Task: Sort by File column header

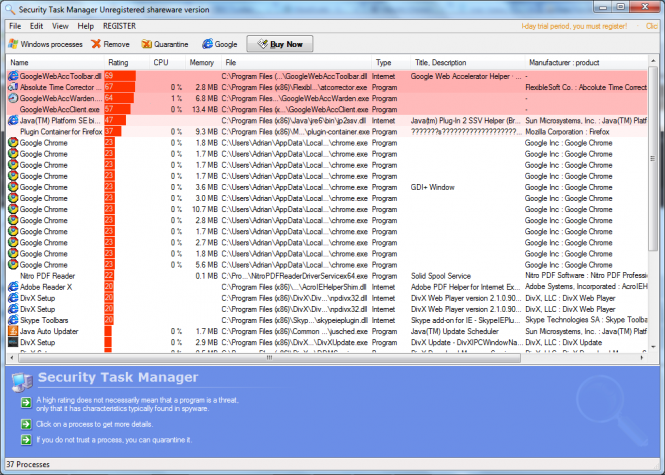Action: [x=296, y=63]
